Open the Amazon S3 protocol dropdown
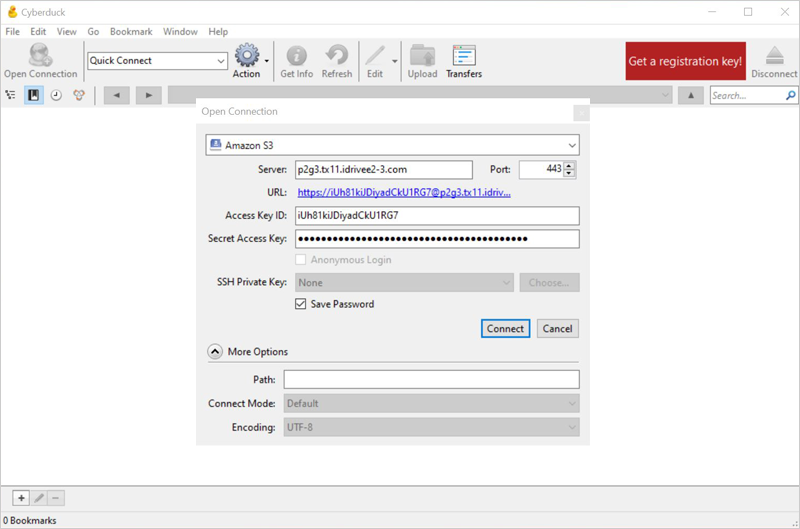The image size is (800, 529). (x=392, y=145)
